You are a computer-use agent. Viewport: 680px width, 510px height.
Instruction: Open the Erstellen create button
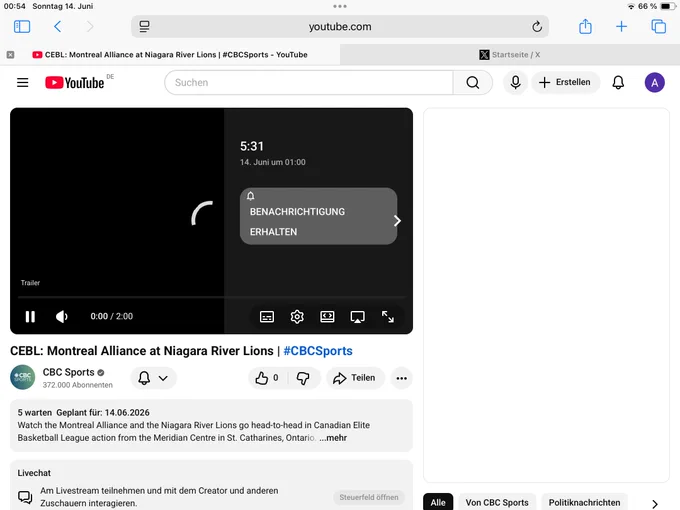(565, 82)
